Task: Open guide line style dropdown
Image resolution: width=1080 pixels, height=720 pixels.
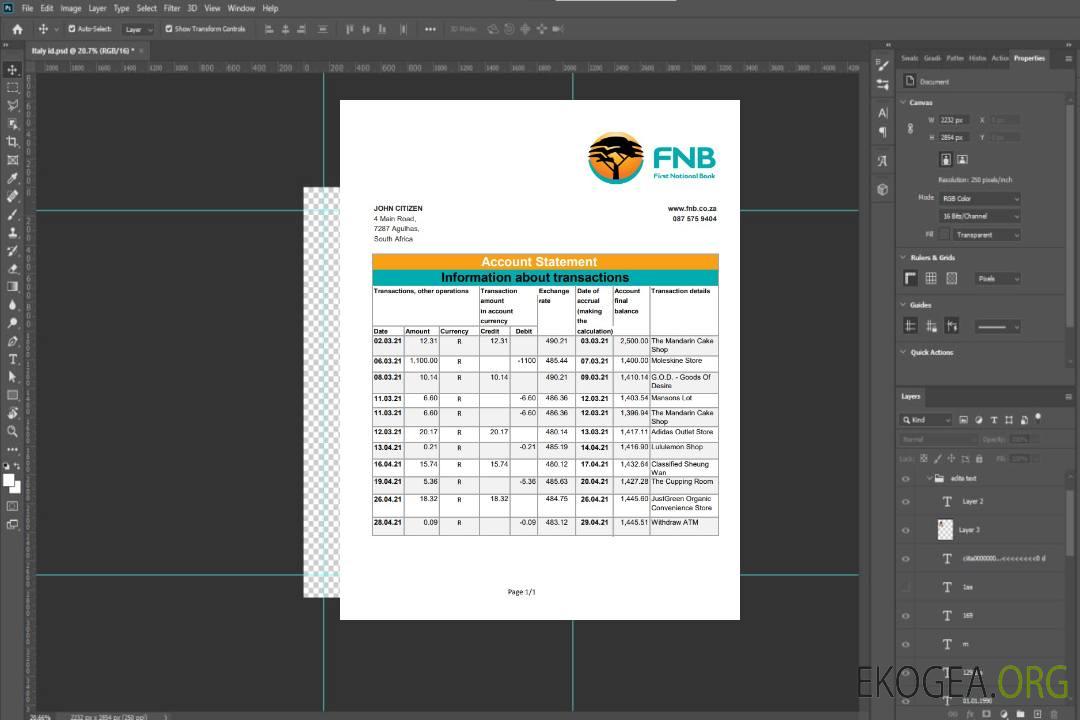Action: [997, 327]
